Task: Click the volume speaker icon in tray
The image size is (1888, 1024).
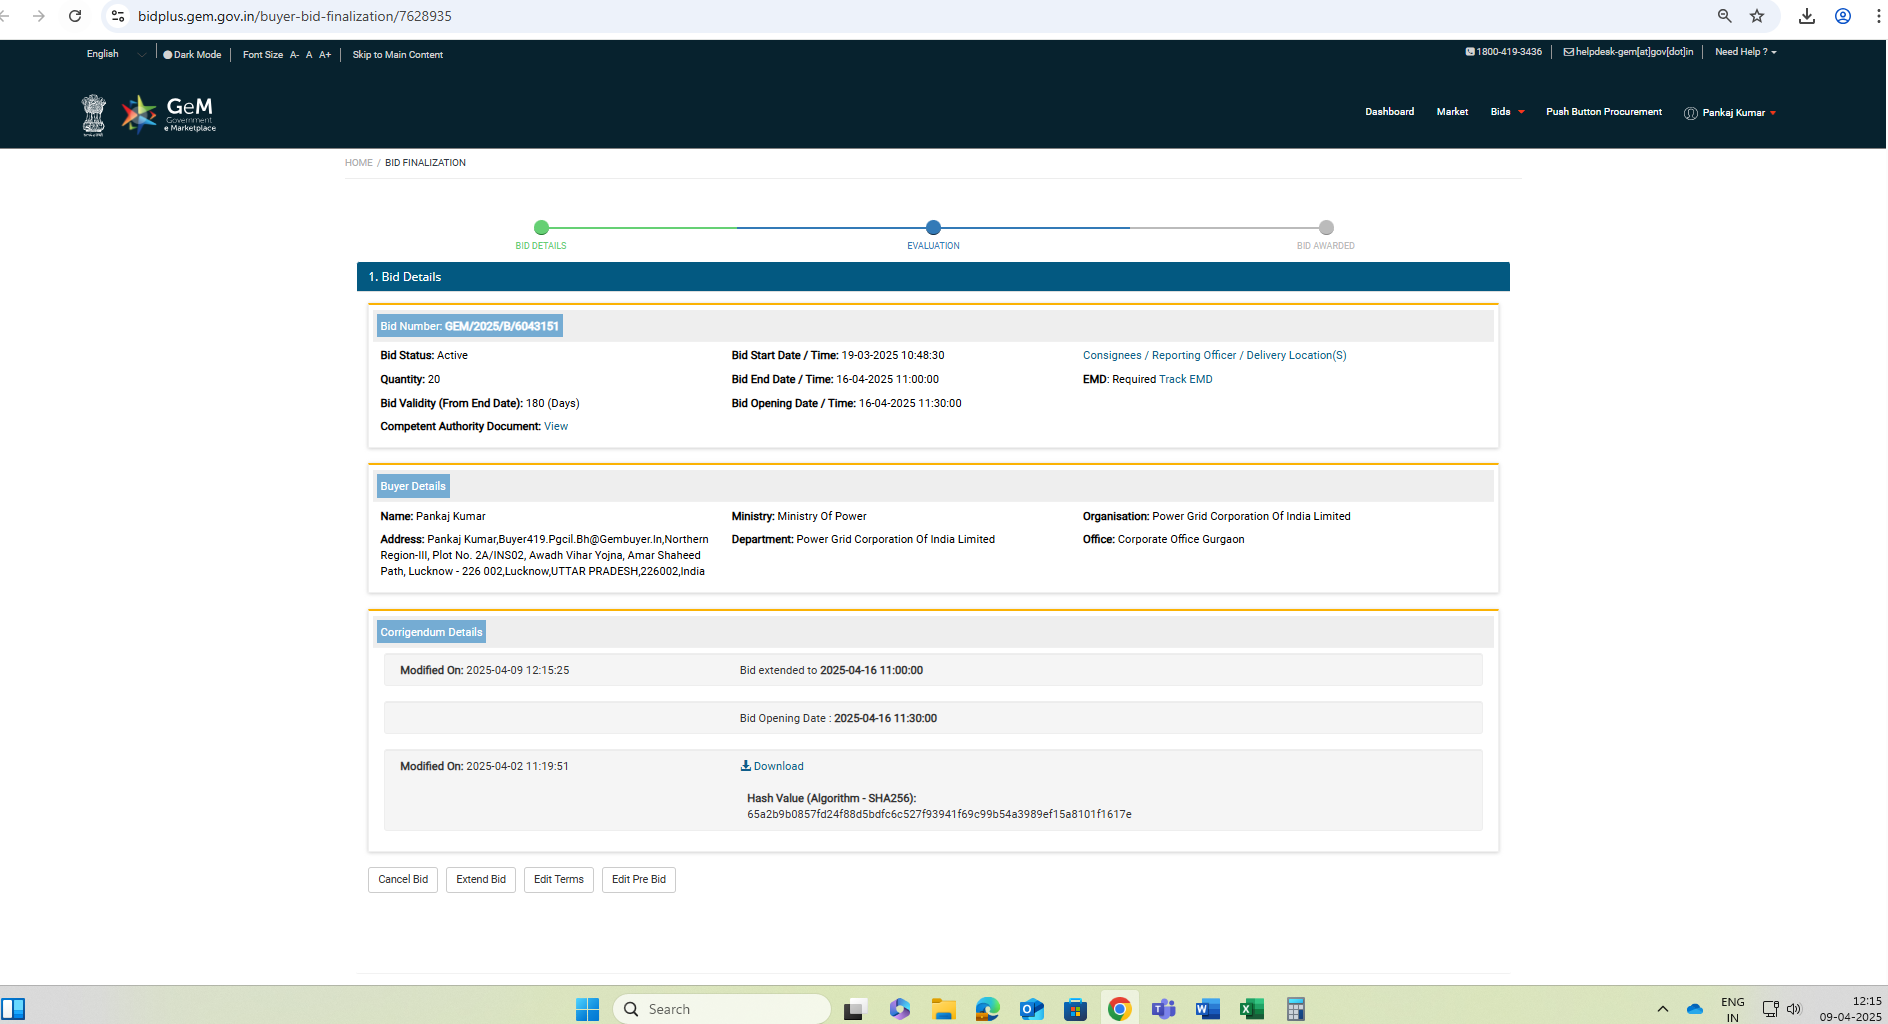Action: 1793,1009
